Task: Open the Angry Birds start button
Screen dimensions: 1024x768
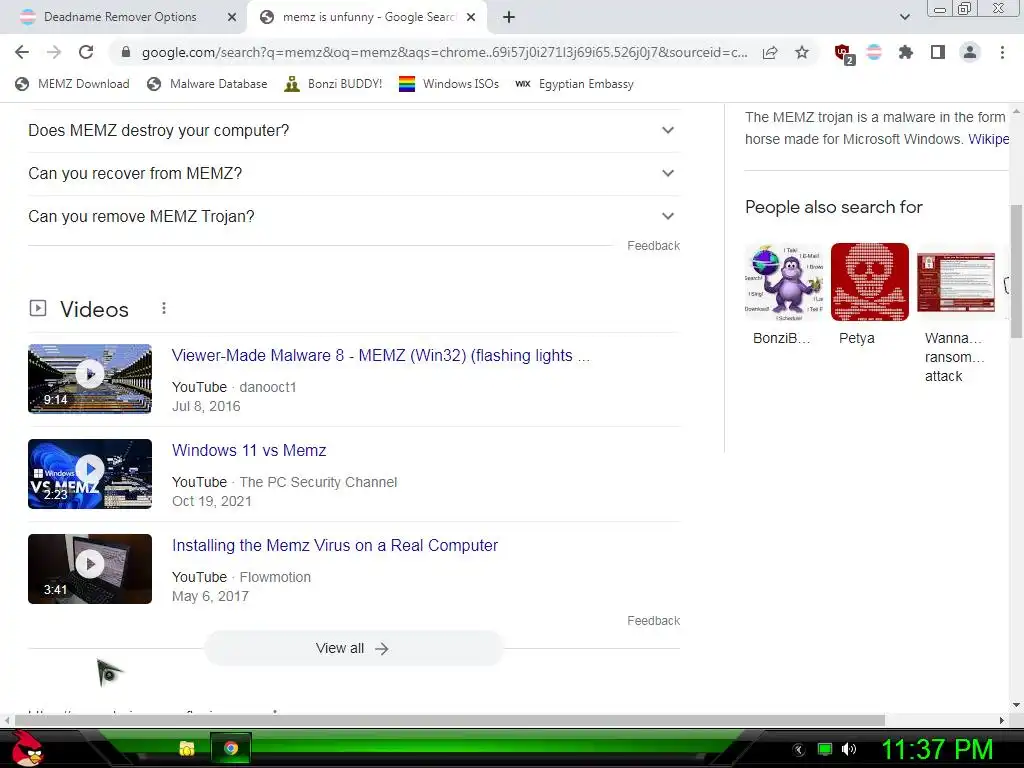Action: (28, 748)
